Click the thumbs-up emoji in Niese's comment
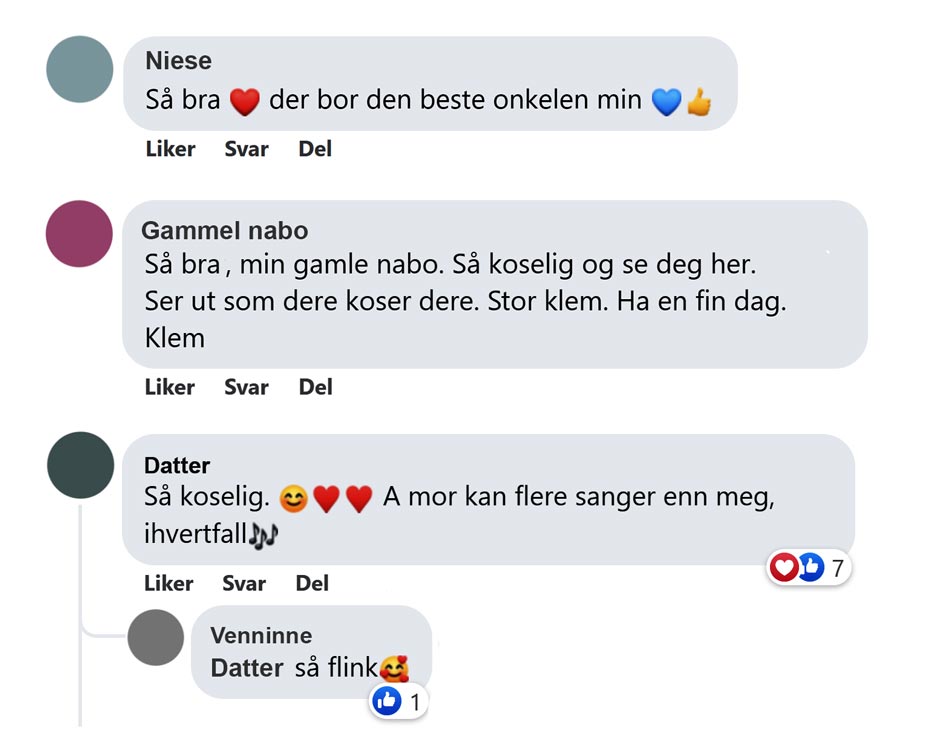The image size is (950, 738). 698,101
